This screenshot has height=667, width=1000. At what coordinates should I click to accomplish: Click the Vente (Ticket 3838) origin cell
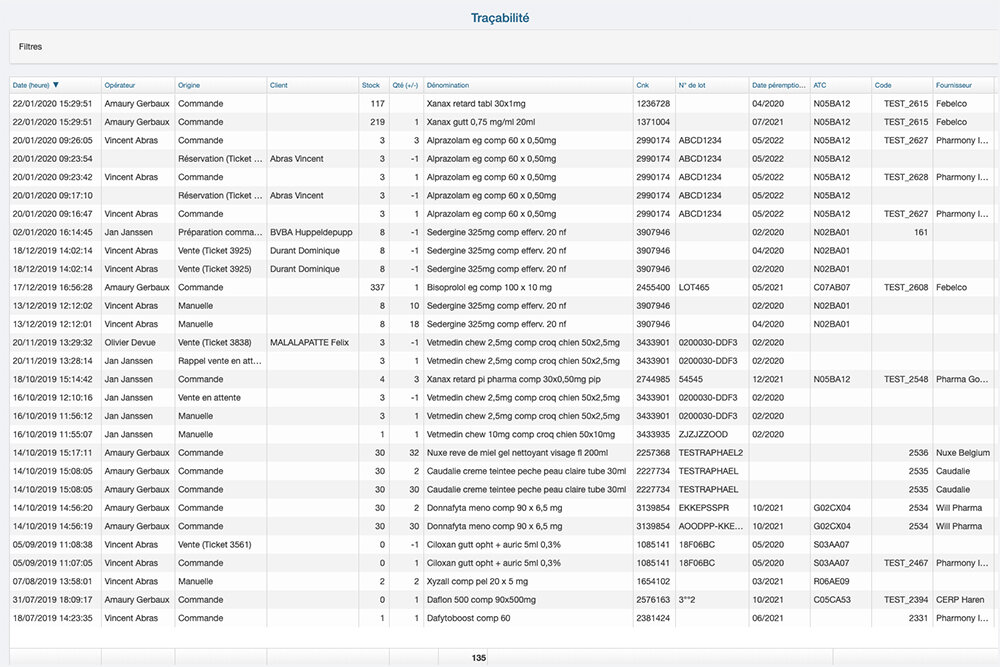[x=214, y=342]
